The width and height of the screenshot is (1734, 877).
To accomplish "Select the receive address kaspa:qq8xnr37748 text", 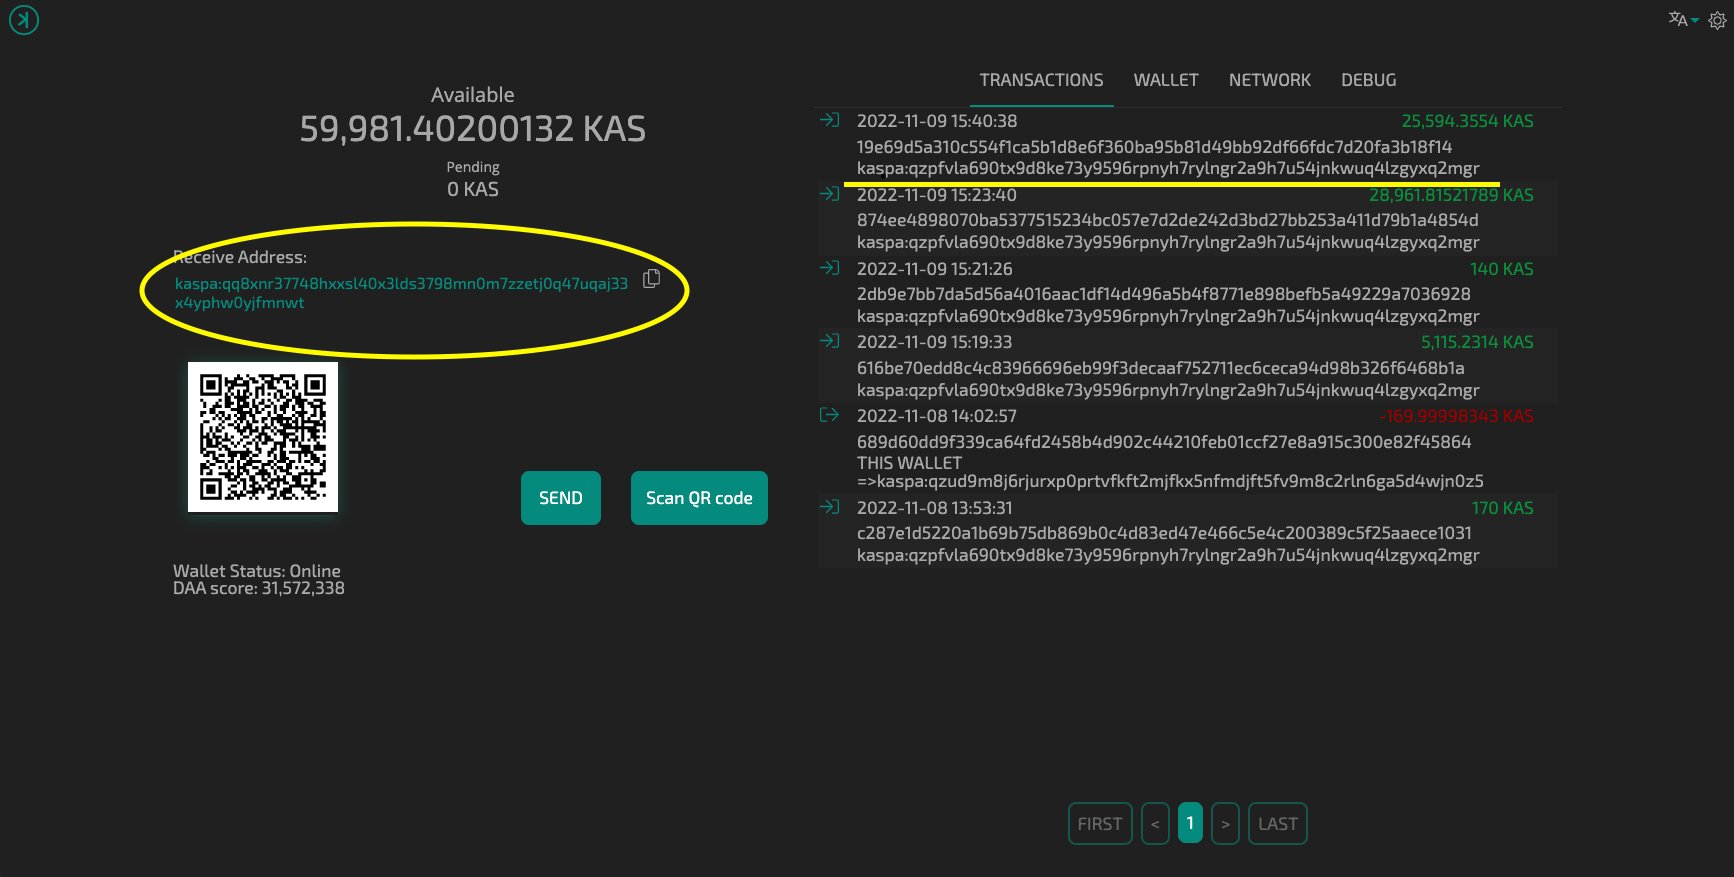I will tap(401, 293).
